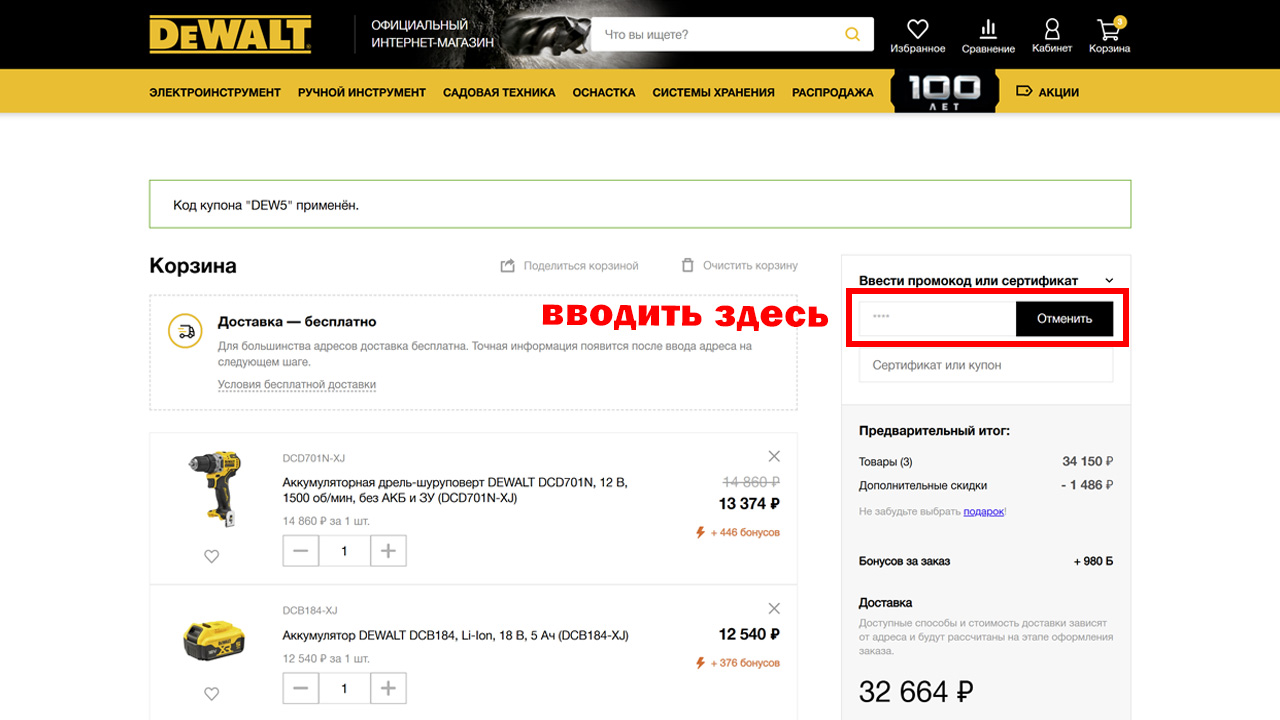
Task: Open Корзина cart icon in header
Action: coord(1108,28)
